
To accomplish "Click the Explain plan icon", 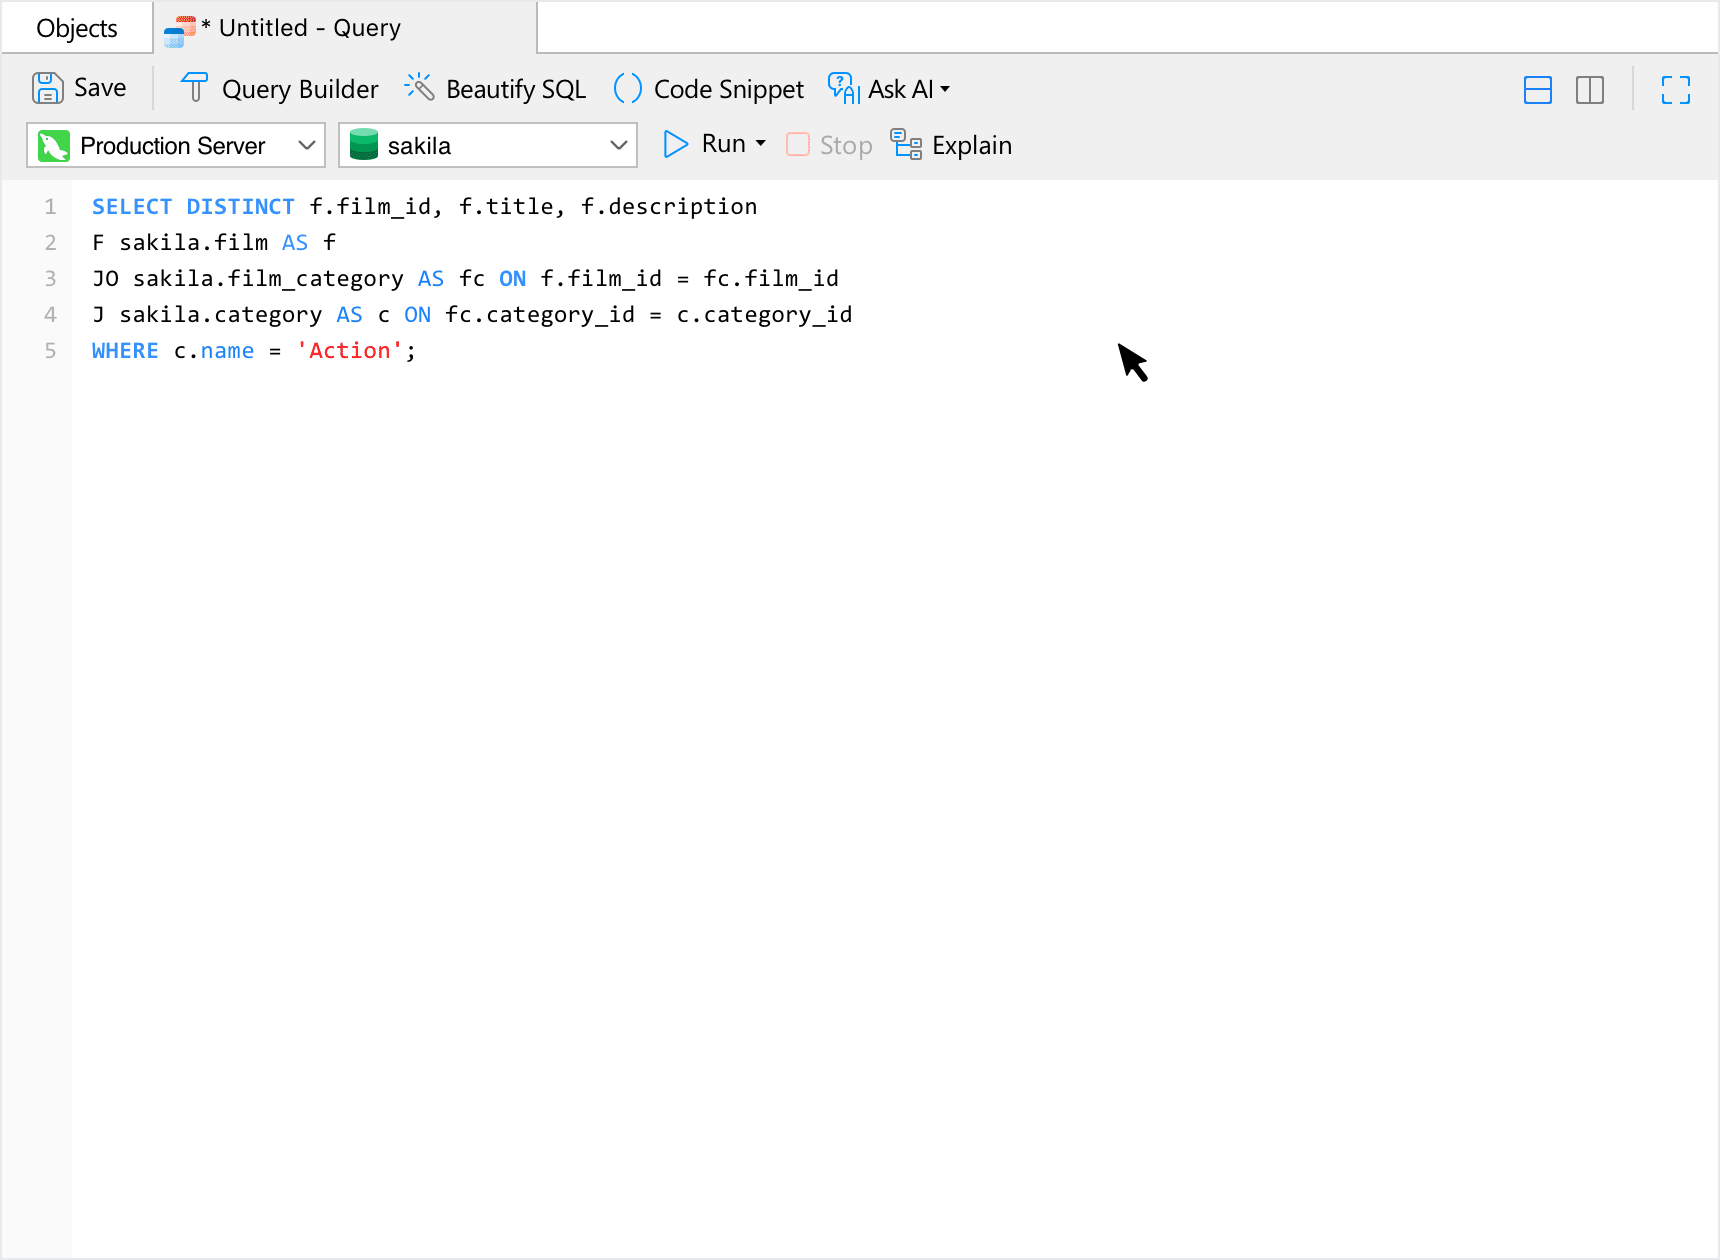I will click(906, 145).
